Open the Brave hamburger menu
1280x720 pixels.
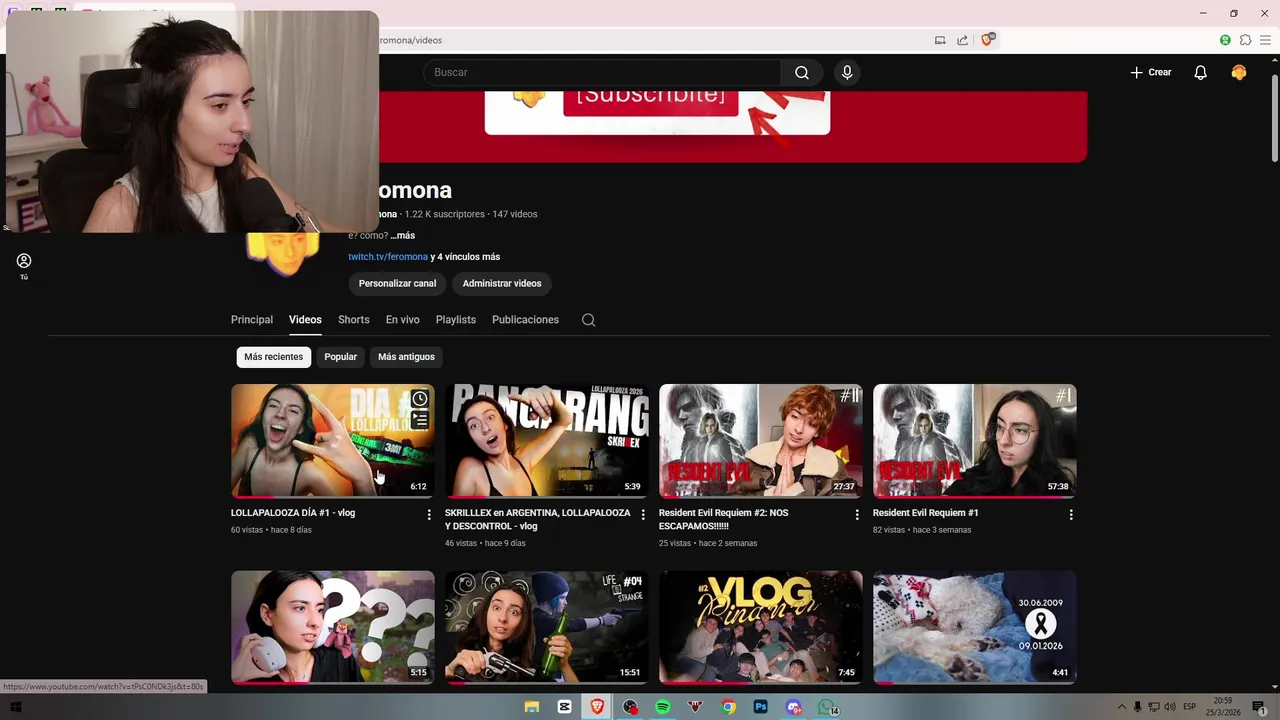[1266, 40]
